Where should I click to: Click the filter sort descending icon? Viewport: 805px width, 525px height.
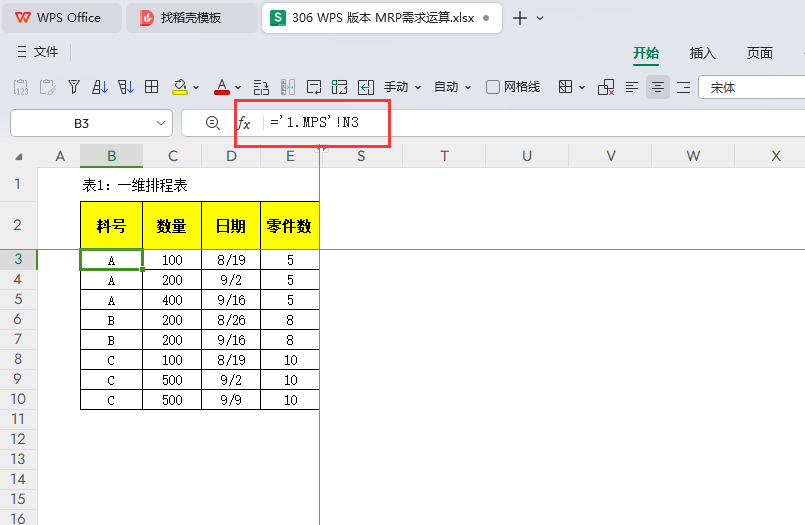(x=126, y=87)
